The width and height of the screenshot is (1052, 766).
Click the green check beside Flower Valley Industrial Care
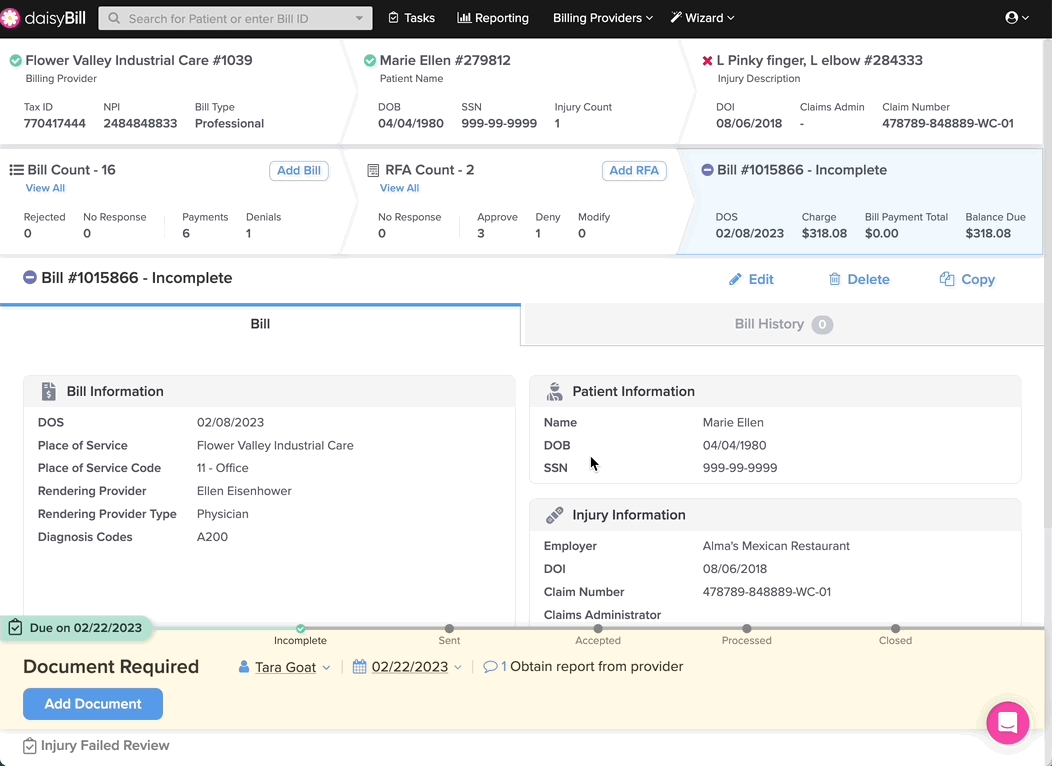[15, 60]
